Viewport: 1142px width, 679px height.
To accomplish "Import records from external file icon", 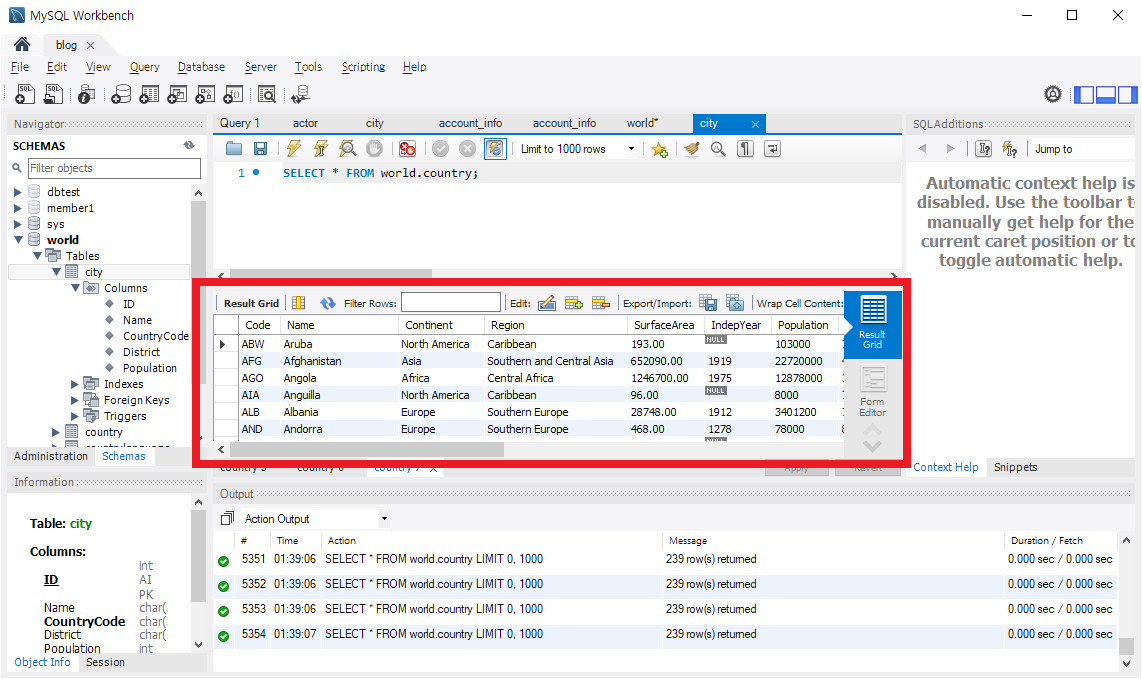I will tap(736, 303).
